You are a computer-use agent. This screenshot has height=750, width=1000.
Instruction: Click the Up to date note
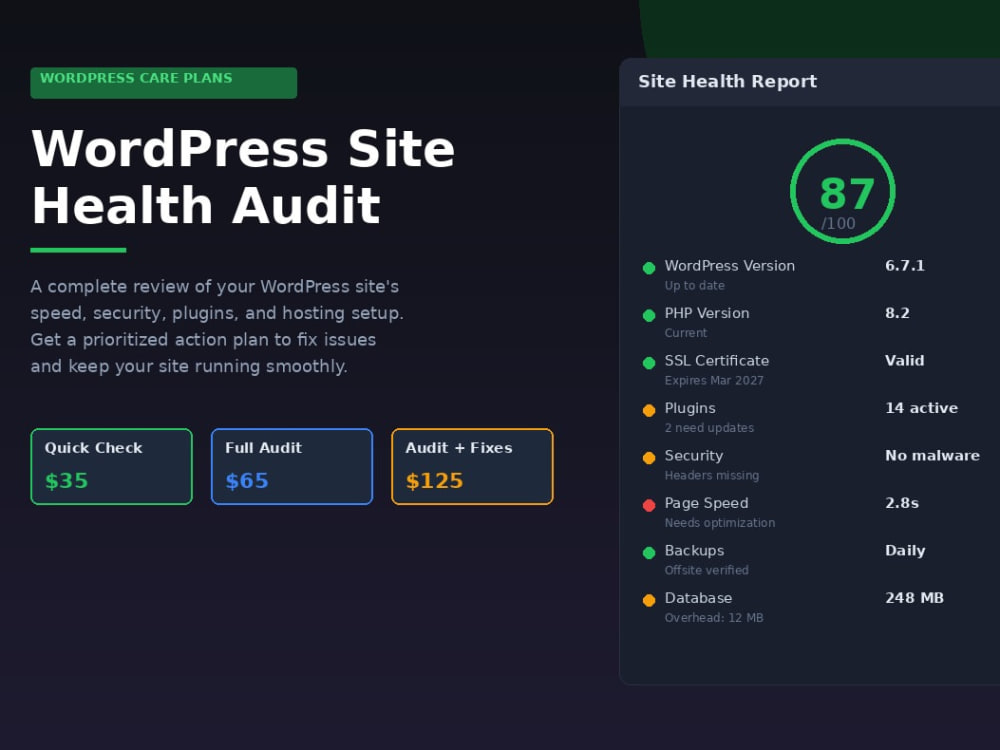pyautogui.click(x=695, y=286)
